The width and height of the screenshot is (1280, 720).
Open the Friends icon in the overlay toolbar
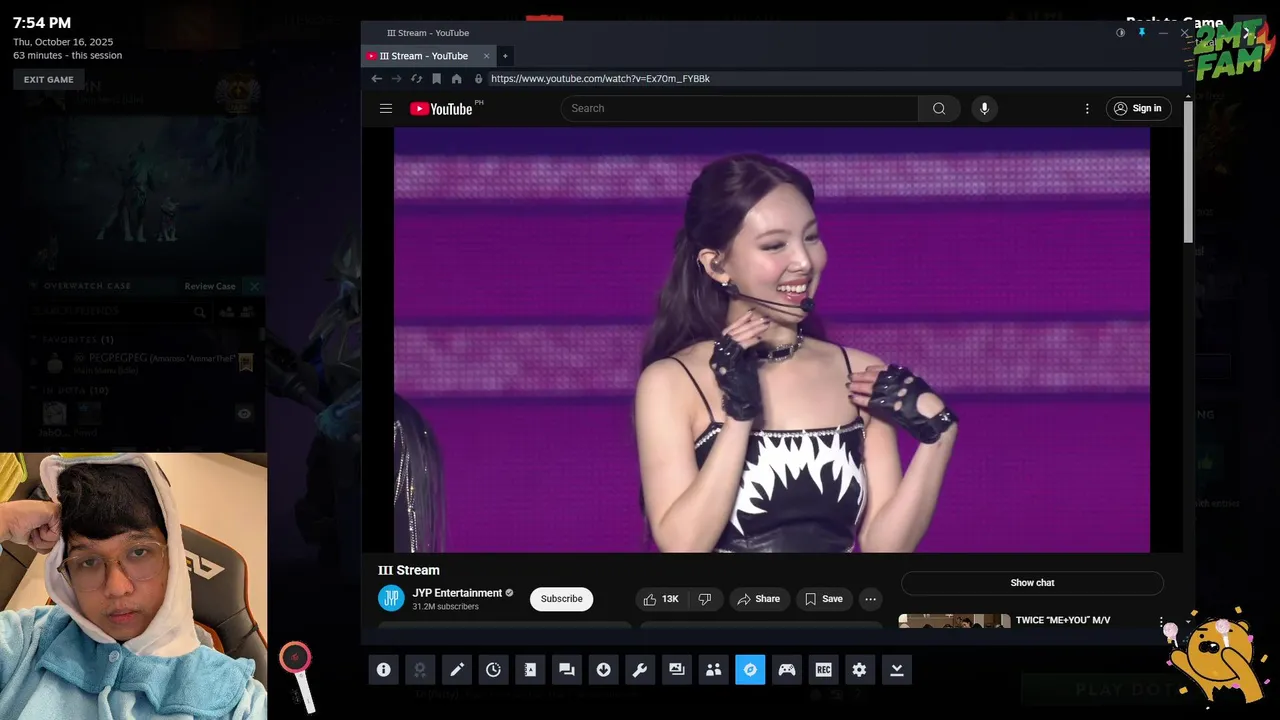[x=713, y=670]
